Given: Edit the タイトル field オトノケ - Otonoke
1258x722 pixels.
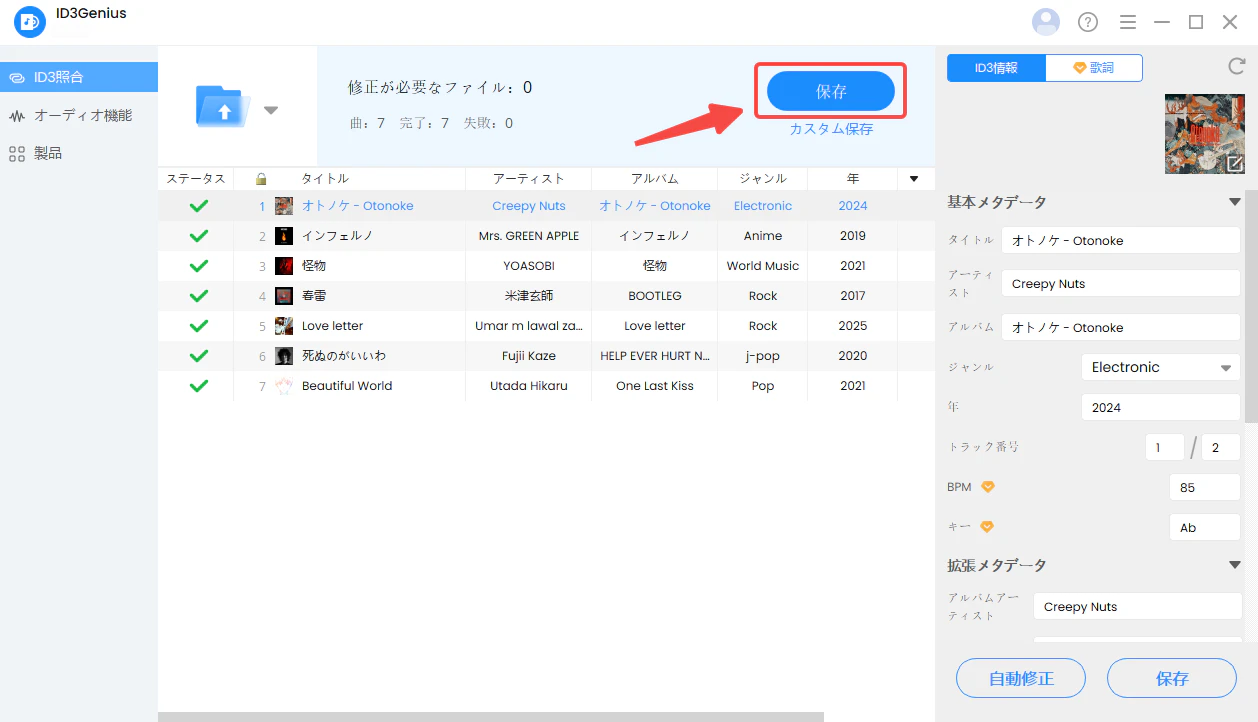Looking at the screenshot, I should pyautogui.click(x=1121, y=240).
